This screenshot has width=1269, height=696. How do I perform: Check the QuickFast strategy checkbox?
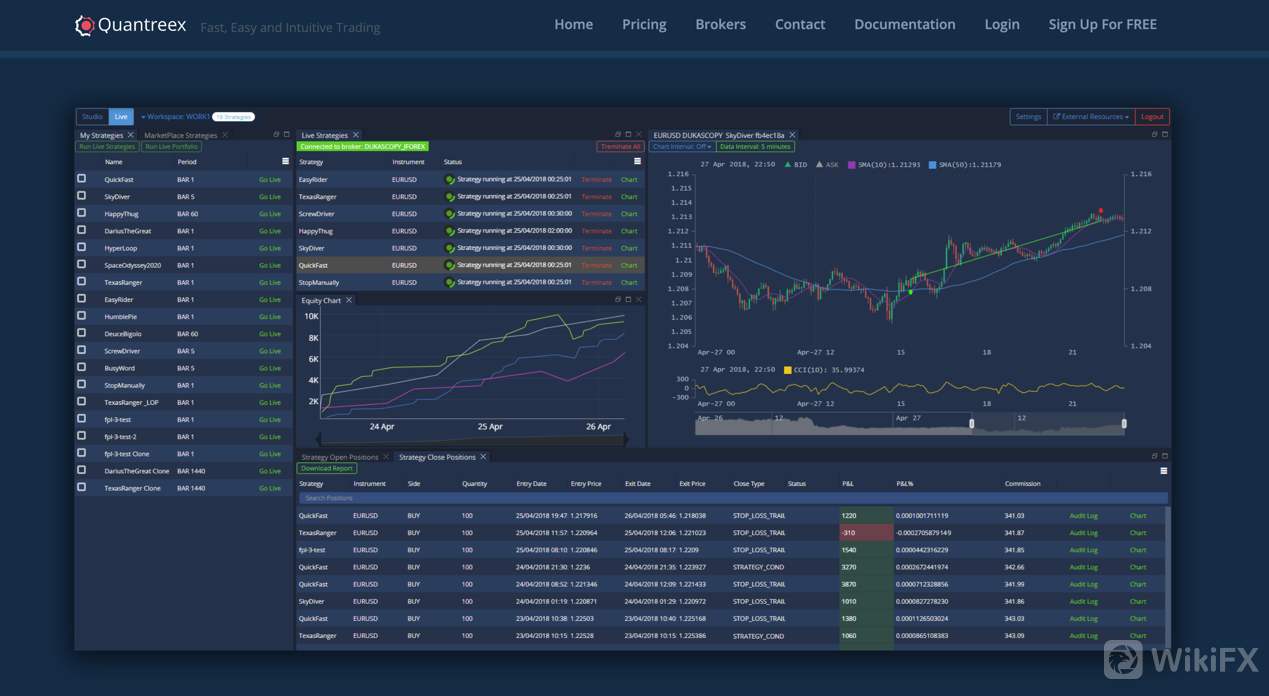pos(82,179)
